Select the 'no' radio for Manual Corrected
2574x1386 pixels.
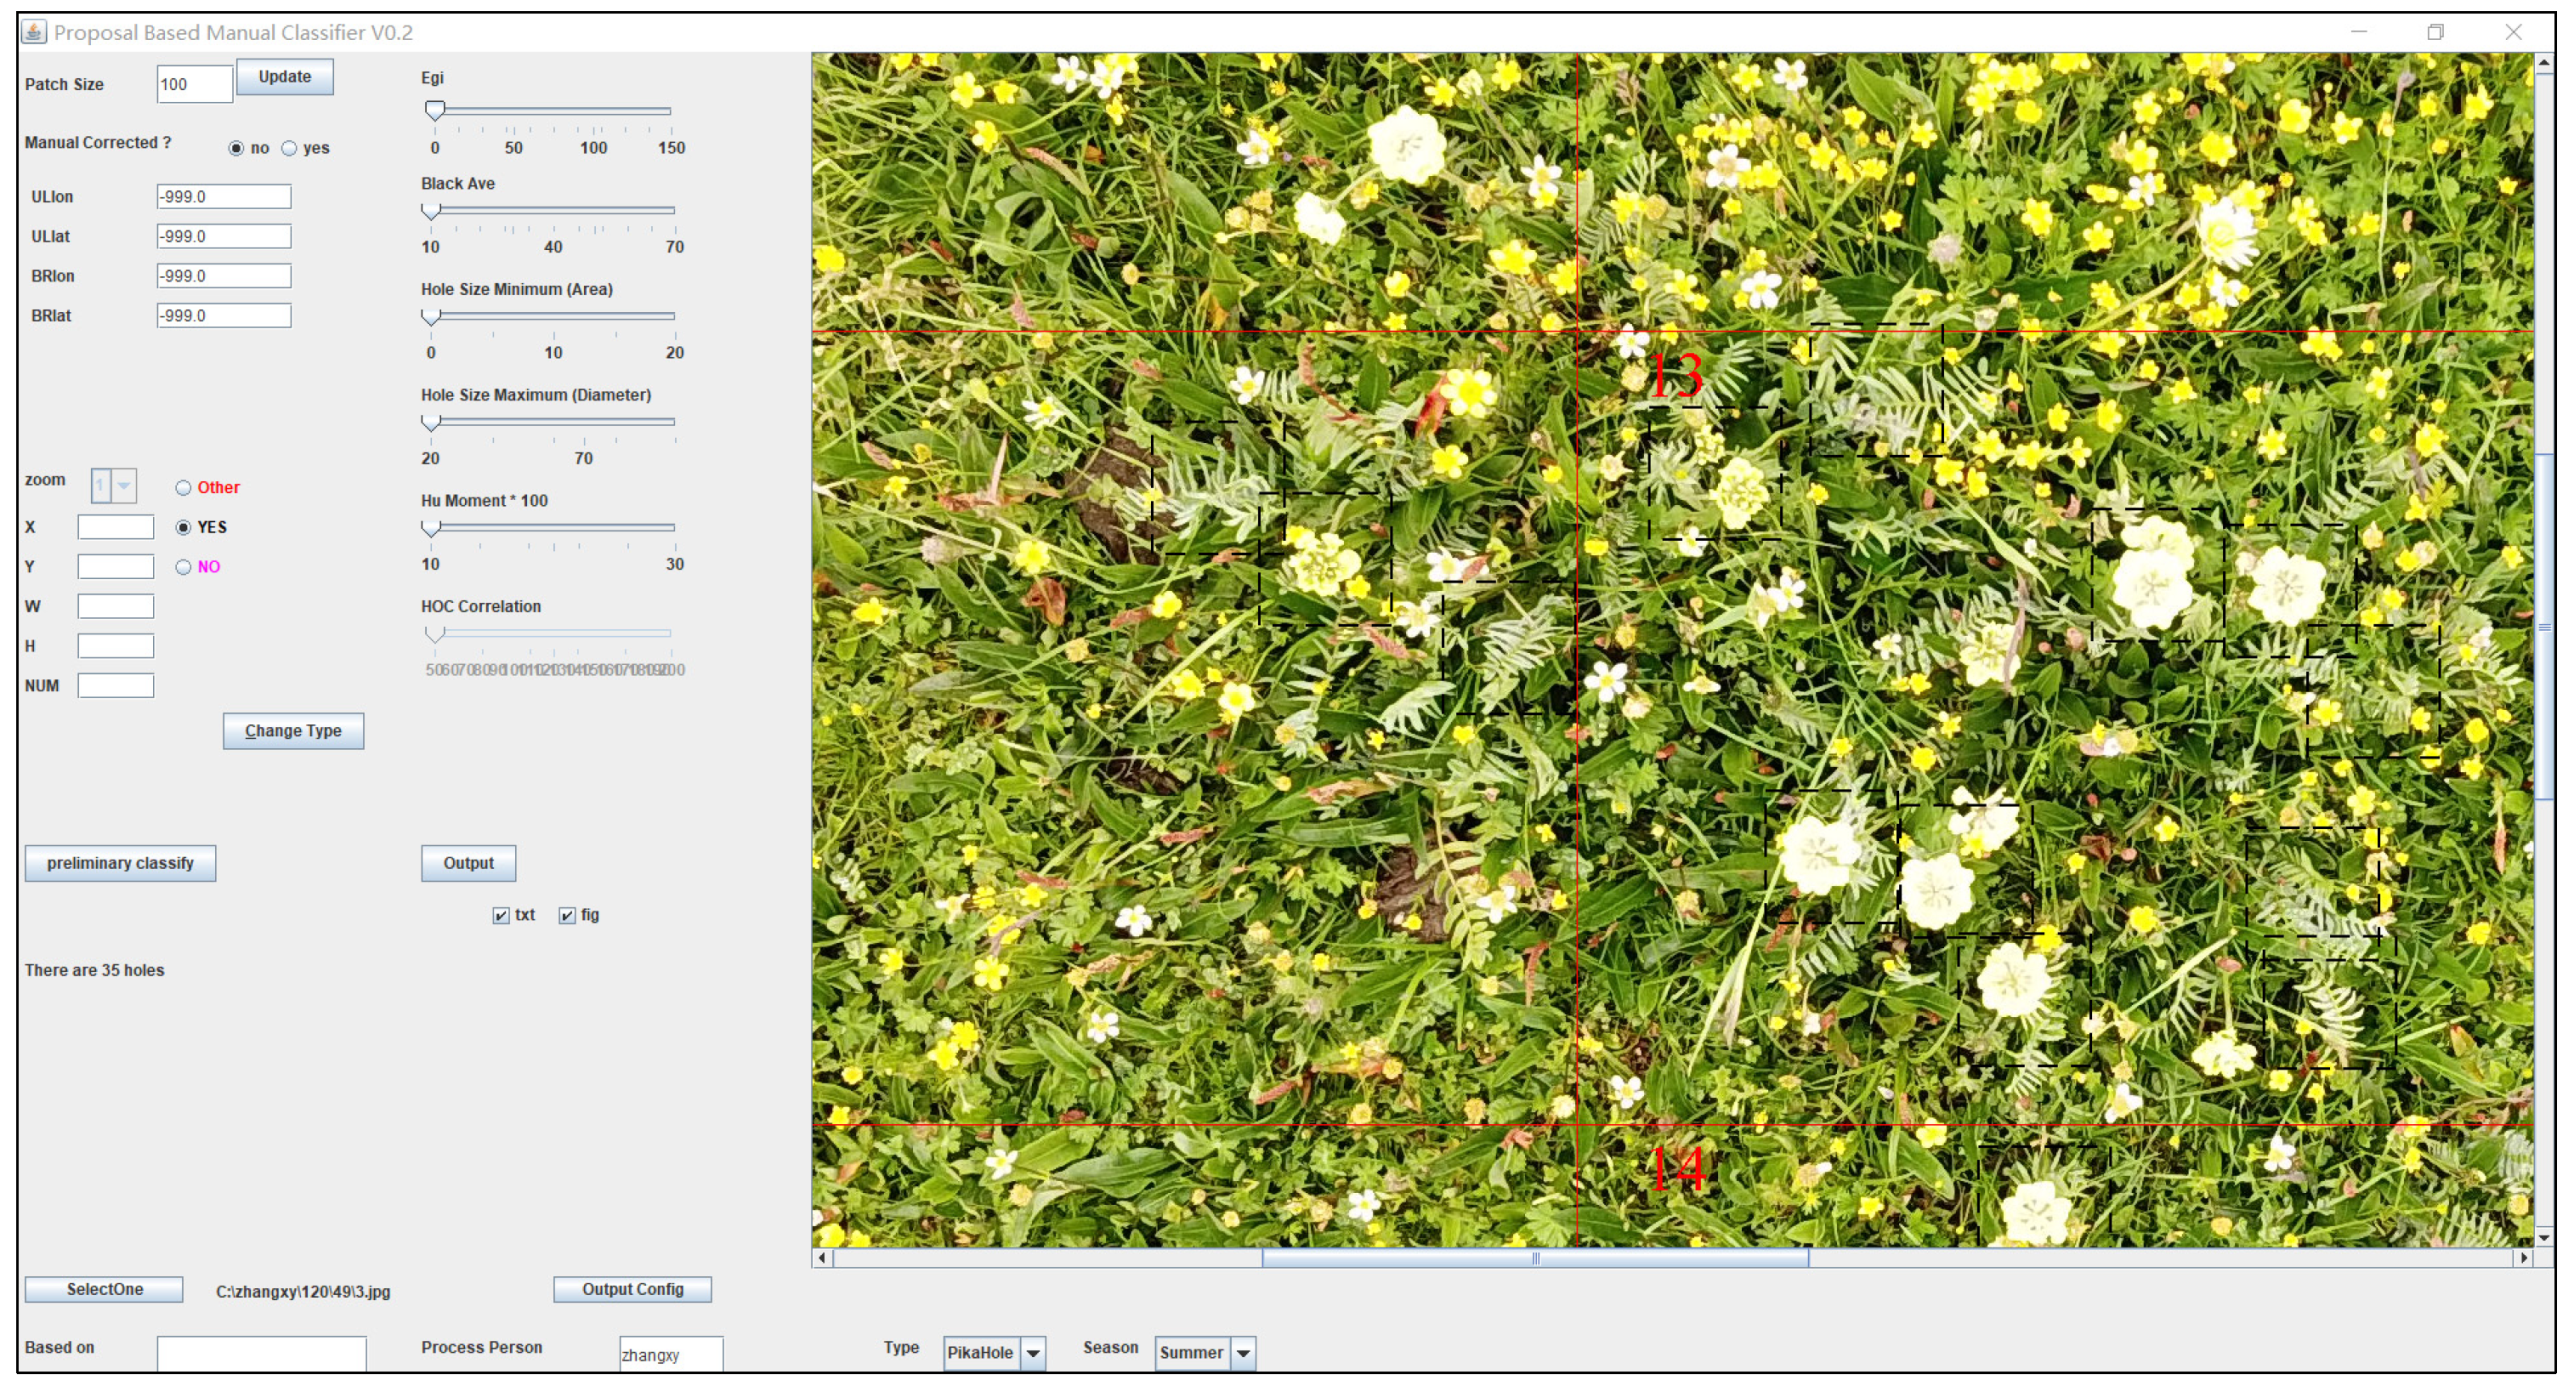(x=236, y=147)
